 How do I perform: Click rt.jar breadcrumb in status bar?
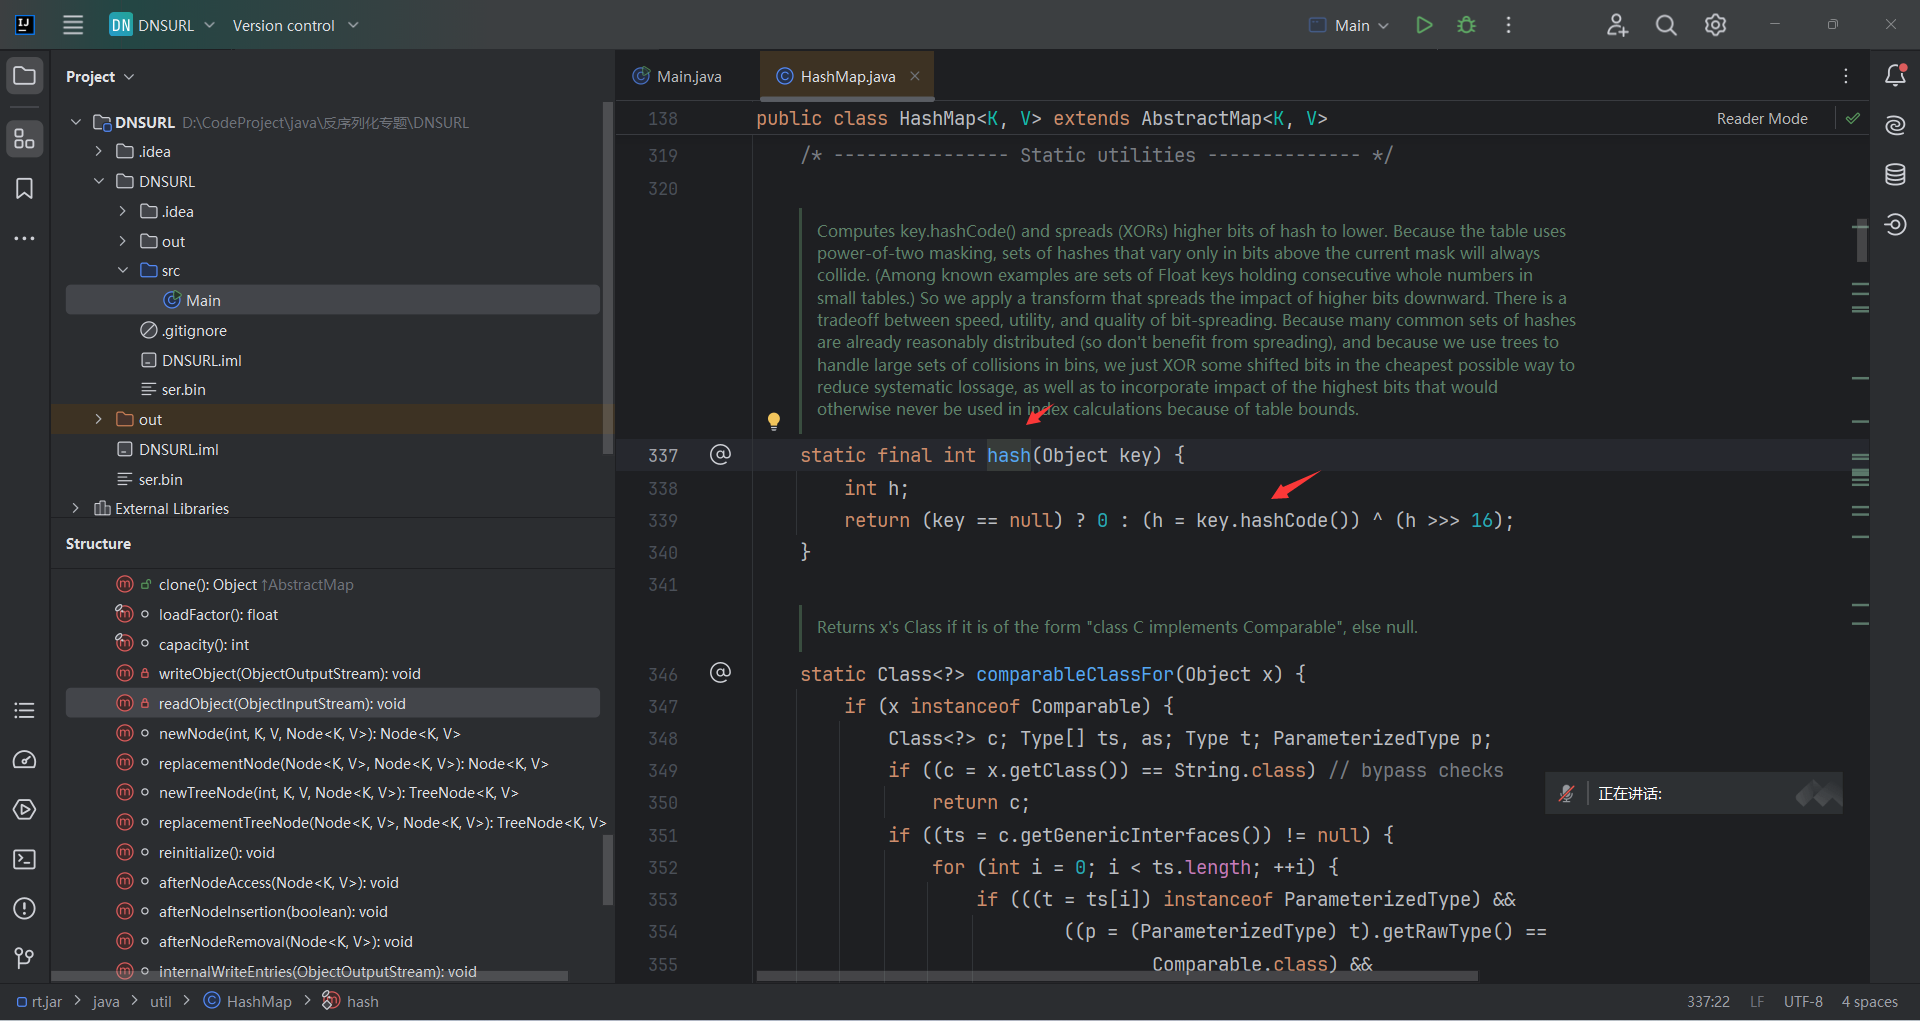click(x=40, y=1002)
